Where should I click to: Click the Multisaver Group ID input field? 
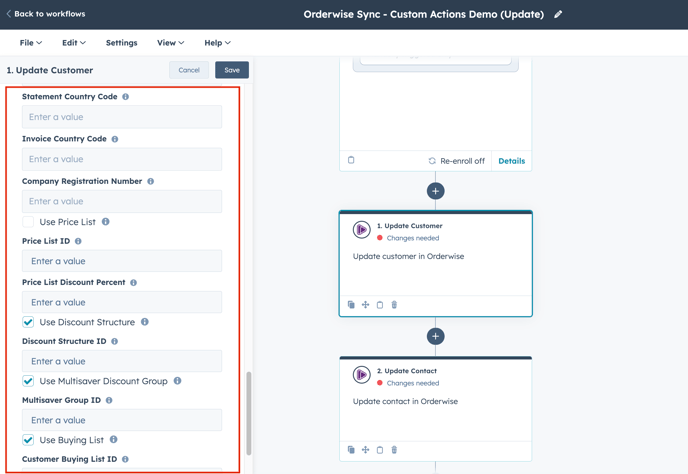click(122, 420)
